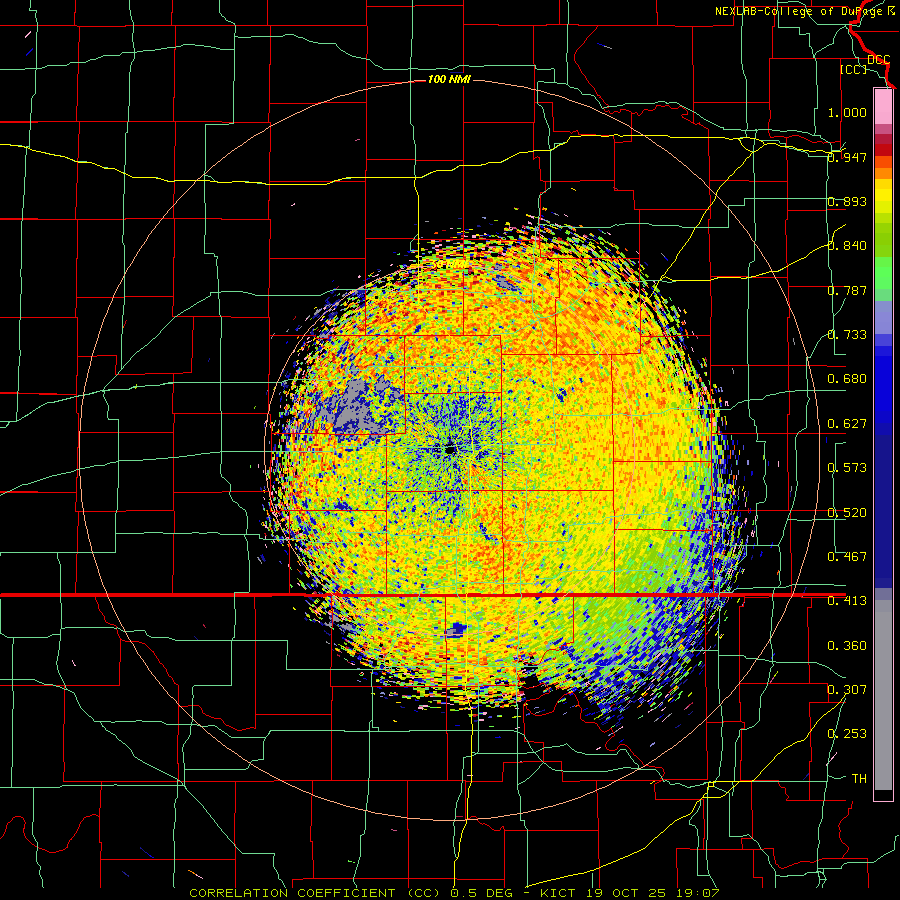The width and height of the screenshot is (900, 900).
Task: Click the 0.733 legend value
Action: click(x=847, y=335)
